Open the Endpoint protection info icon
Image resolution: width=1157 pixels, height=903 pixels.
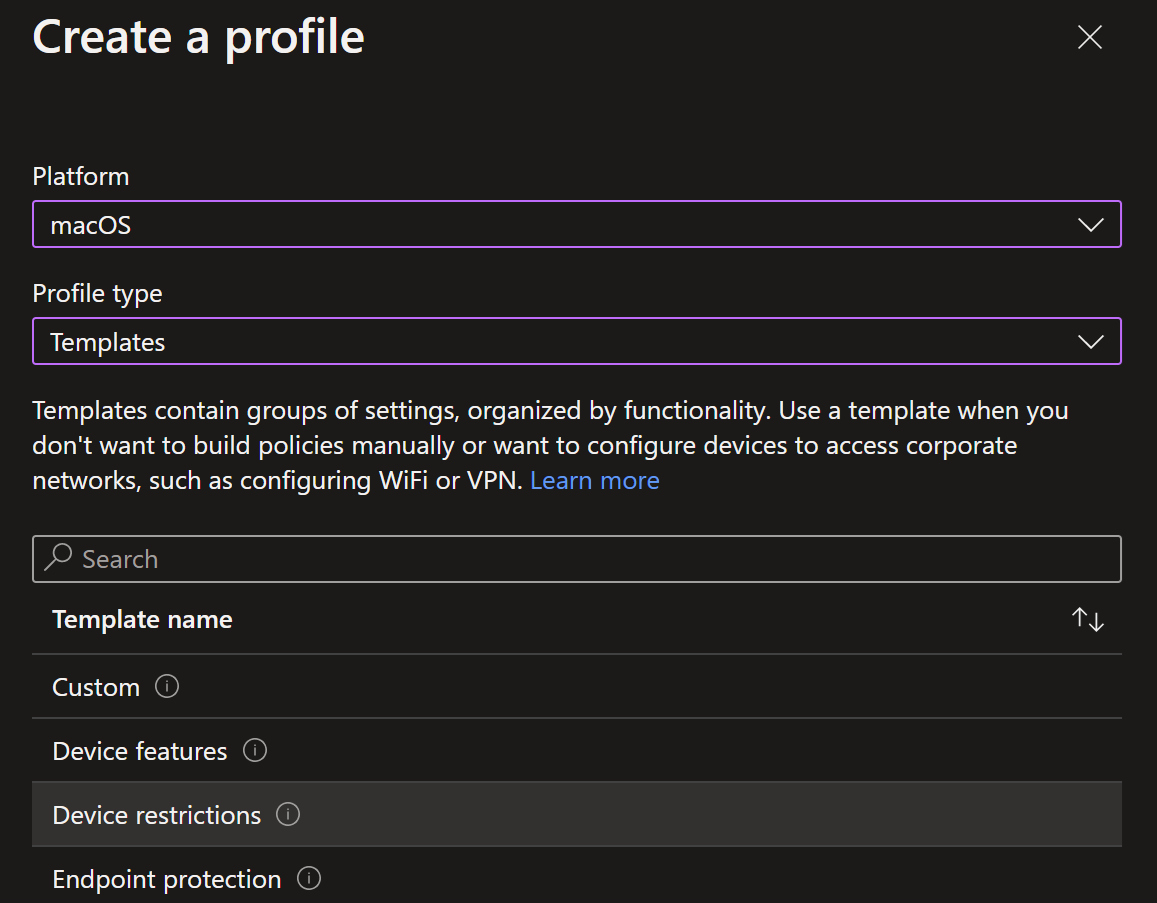[x=308, y=879]
